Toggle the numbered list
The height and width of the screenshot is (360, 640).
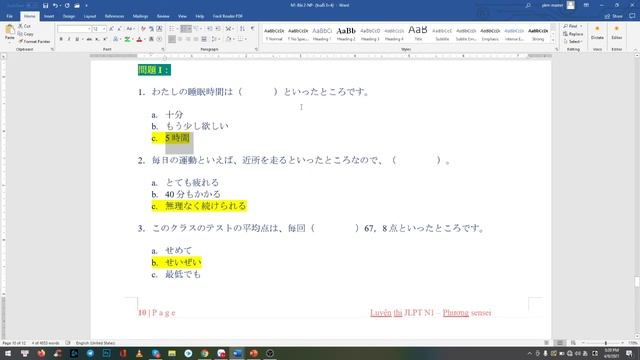pyautogui.click(x=184, y=29)
